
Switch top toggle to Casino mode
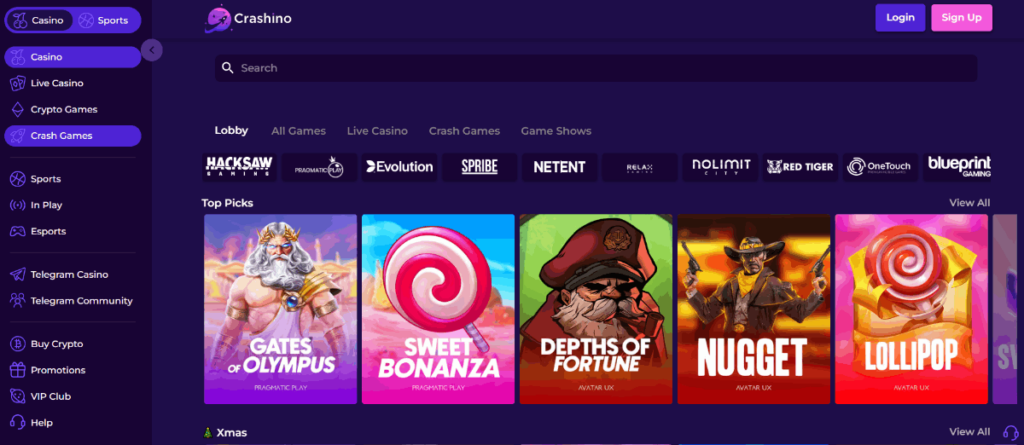[40, 20]
